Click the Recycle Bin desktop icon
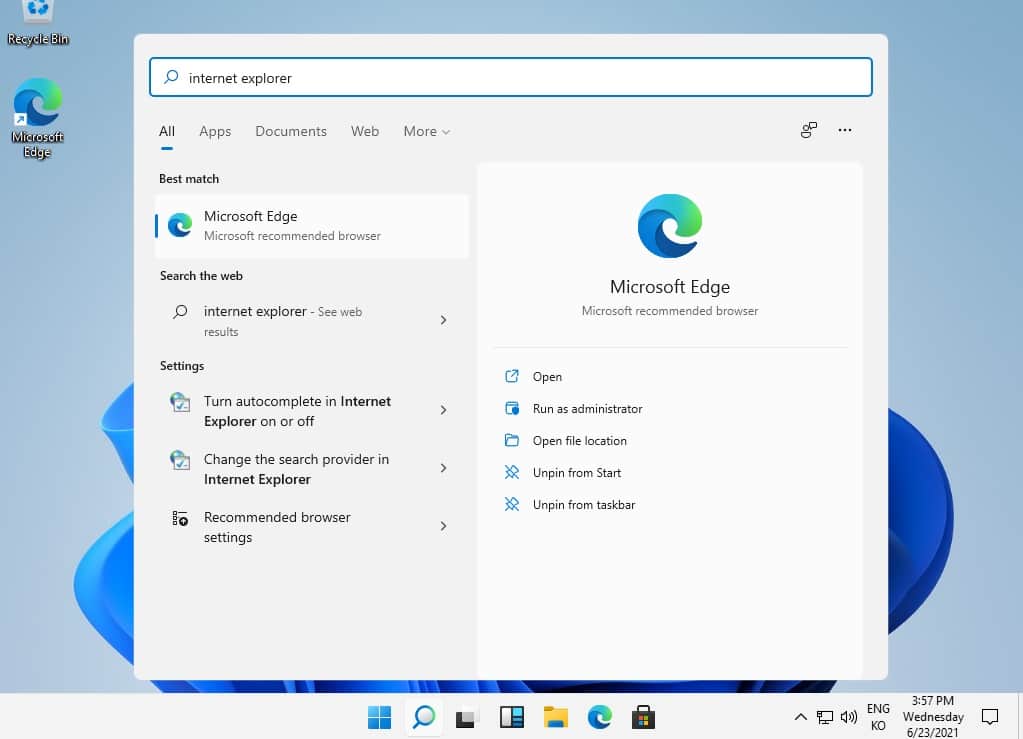1023x739 pixels. coord(38,22)
